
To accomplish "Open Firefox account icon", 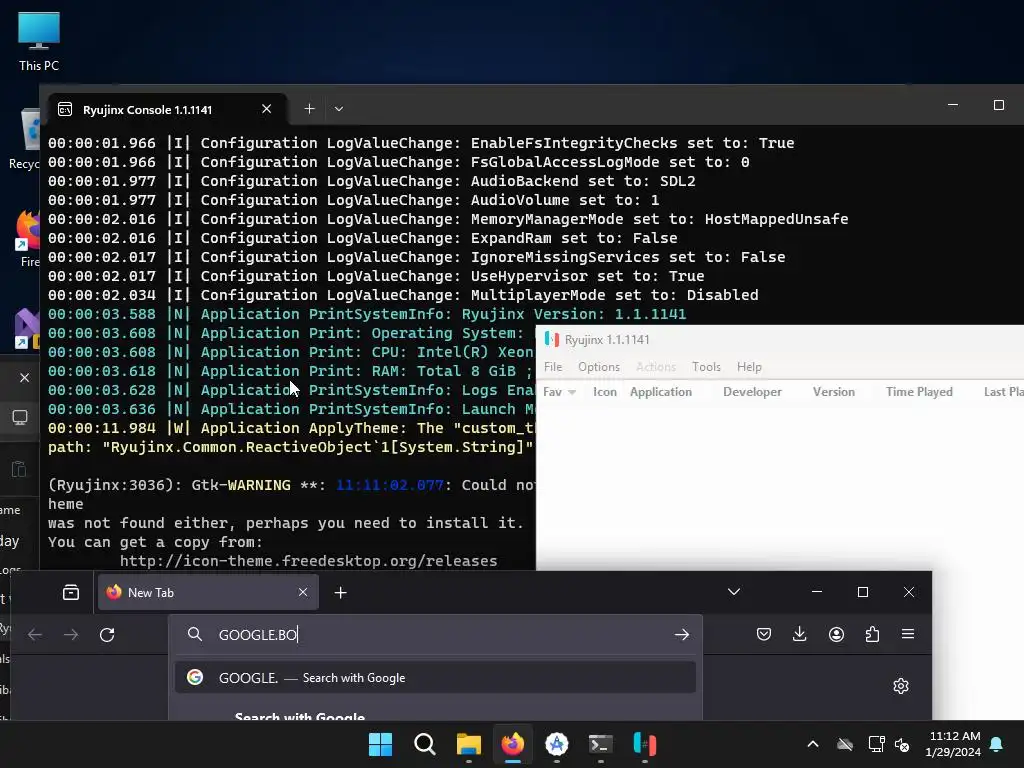I will pos(837,634).
